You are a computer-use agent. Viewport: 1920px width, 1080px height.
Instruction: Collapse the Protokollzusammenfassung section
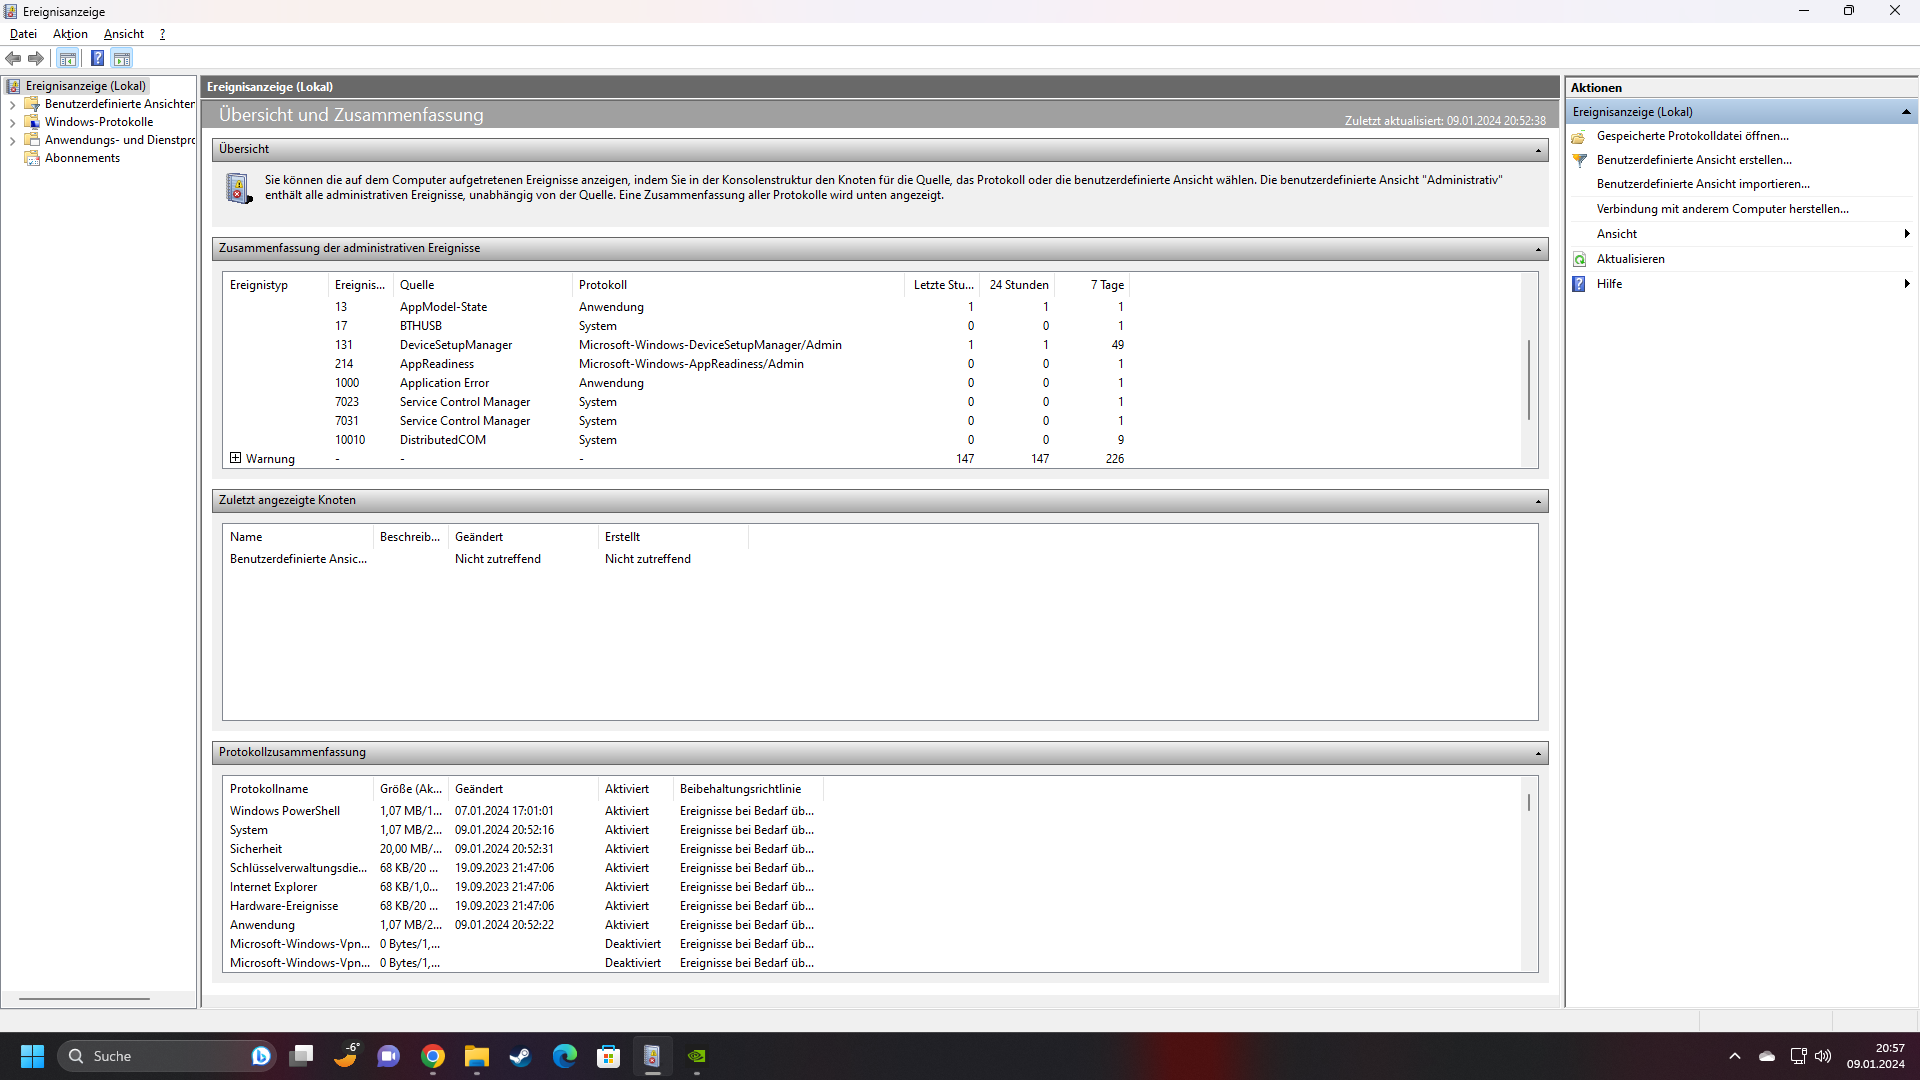click(1538, 753)
